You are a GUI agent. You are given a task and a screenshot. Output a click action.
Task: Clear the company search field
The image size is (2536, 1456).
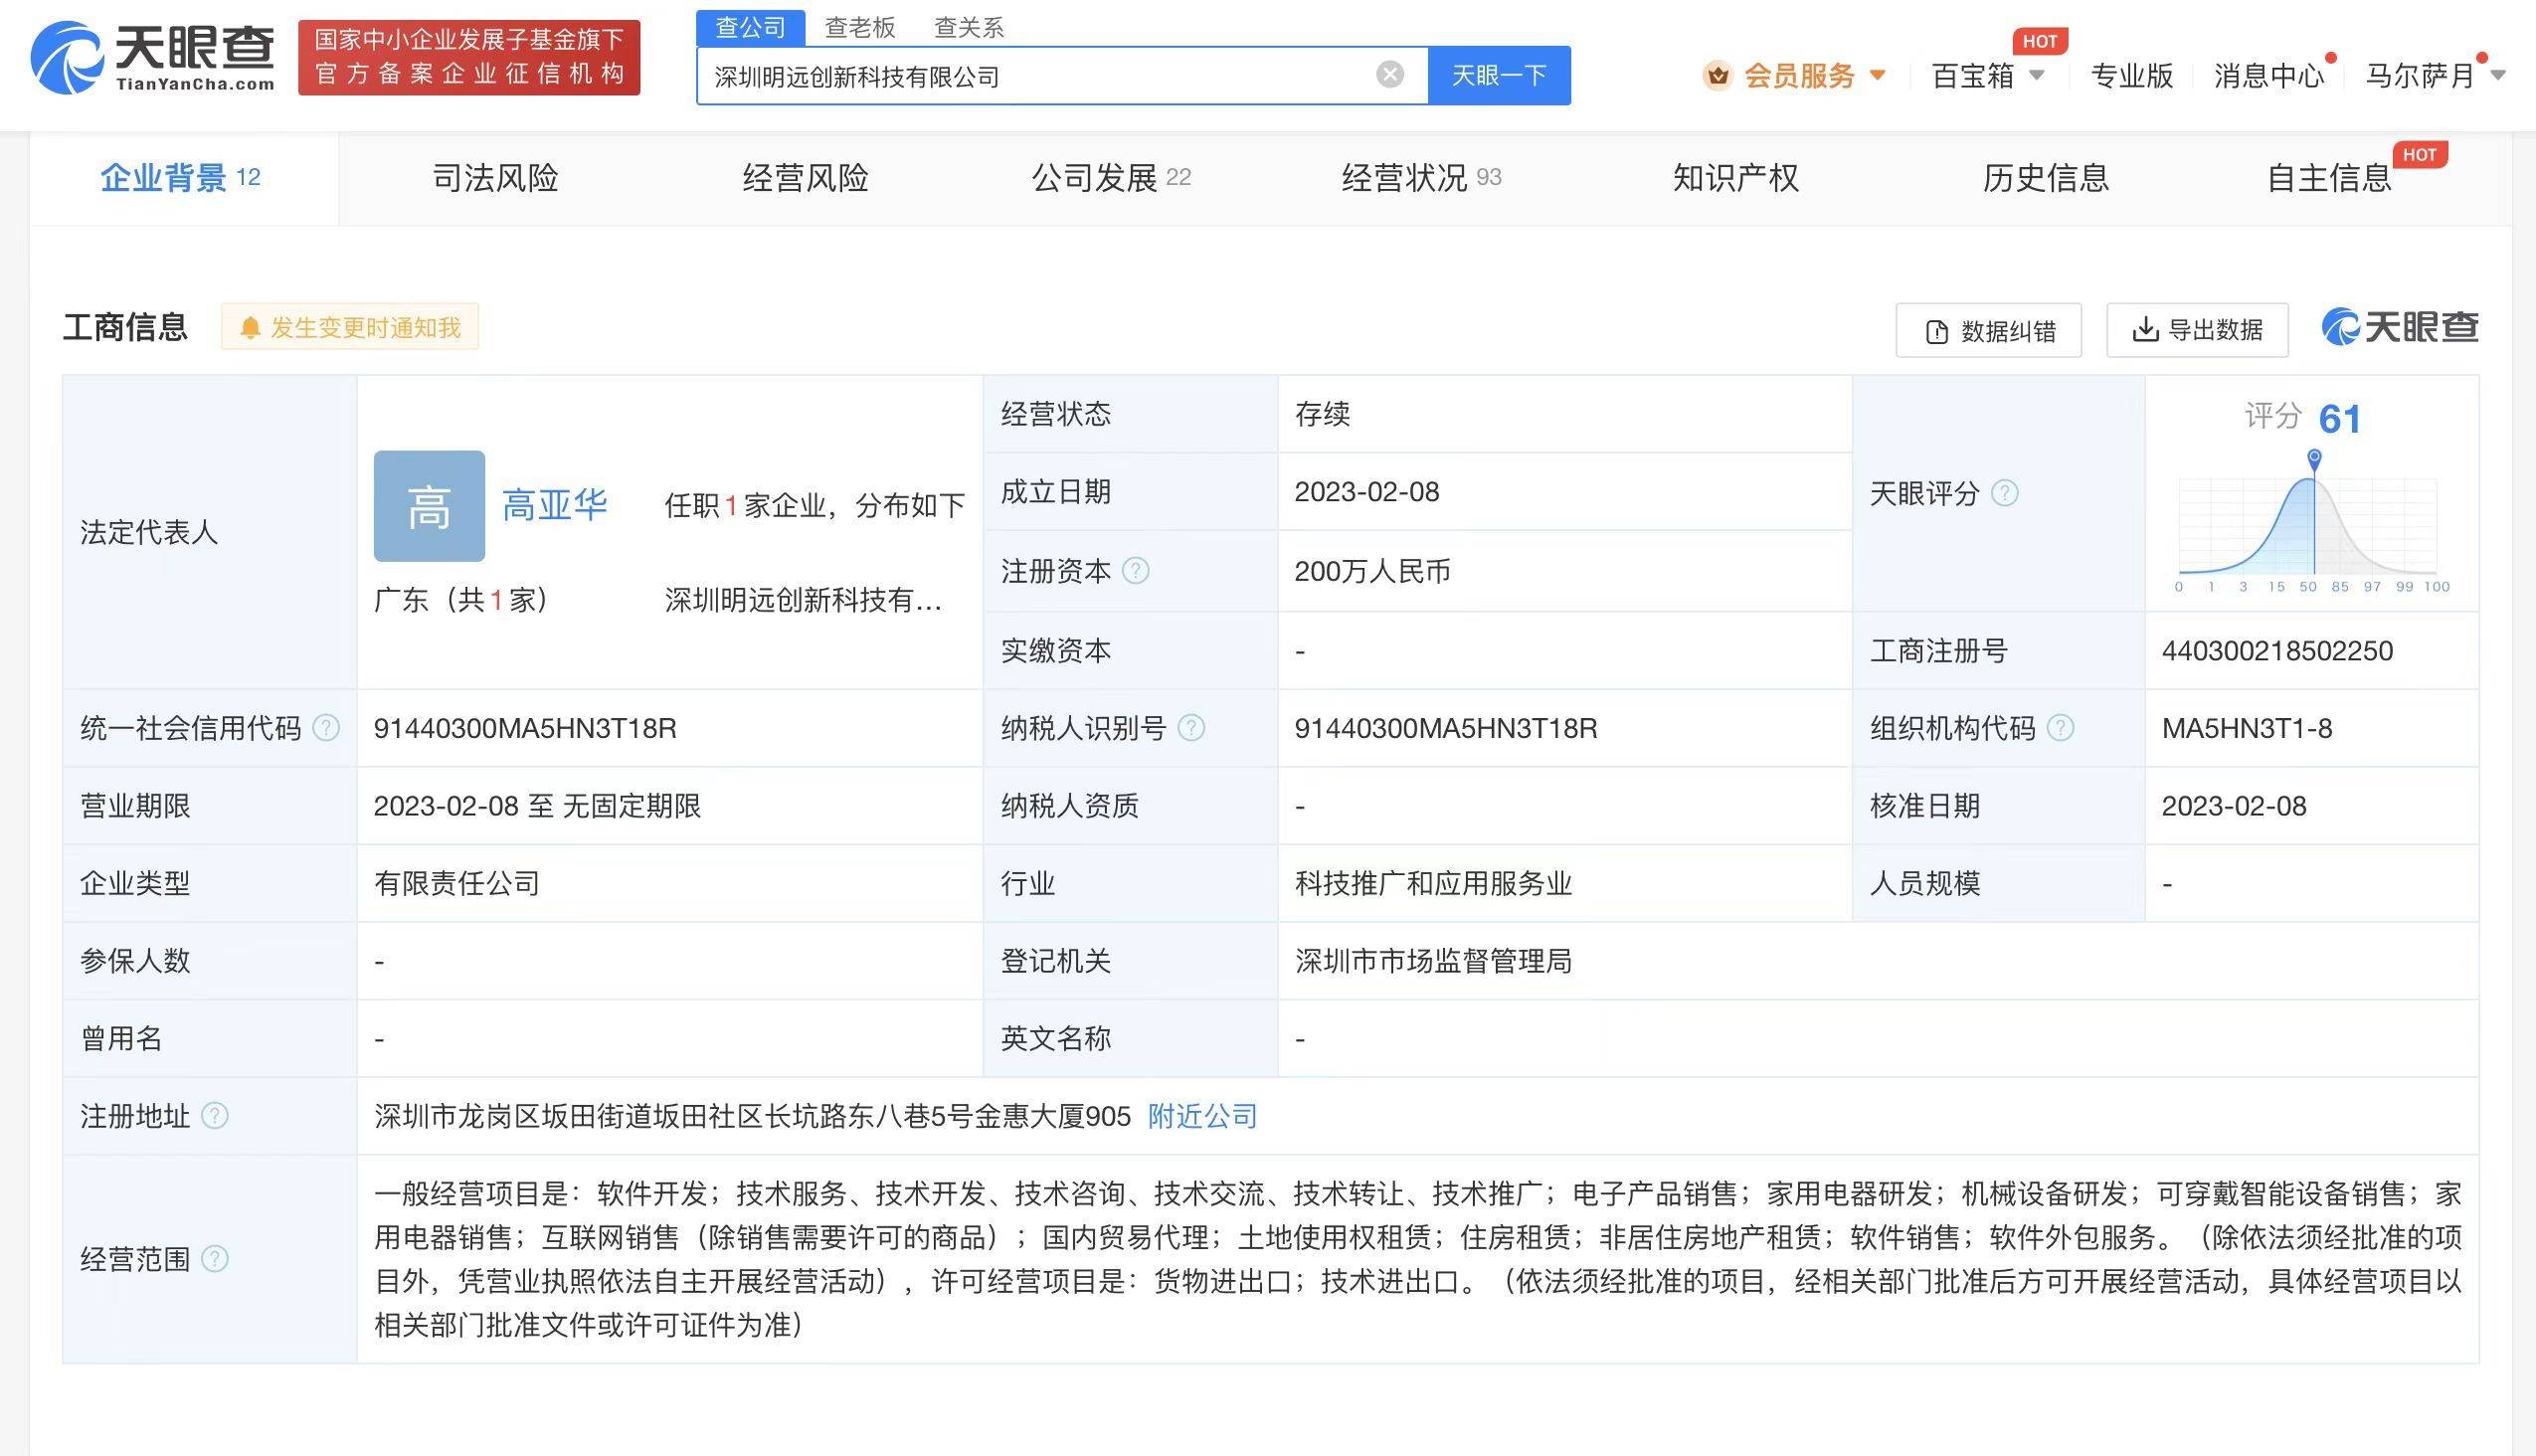tap(1390, 74)
